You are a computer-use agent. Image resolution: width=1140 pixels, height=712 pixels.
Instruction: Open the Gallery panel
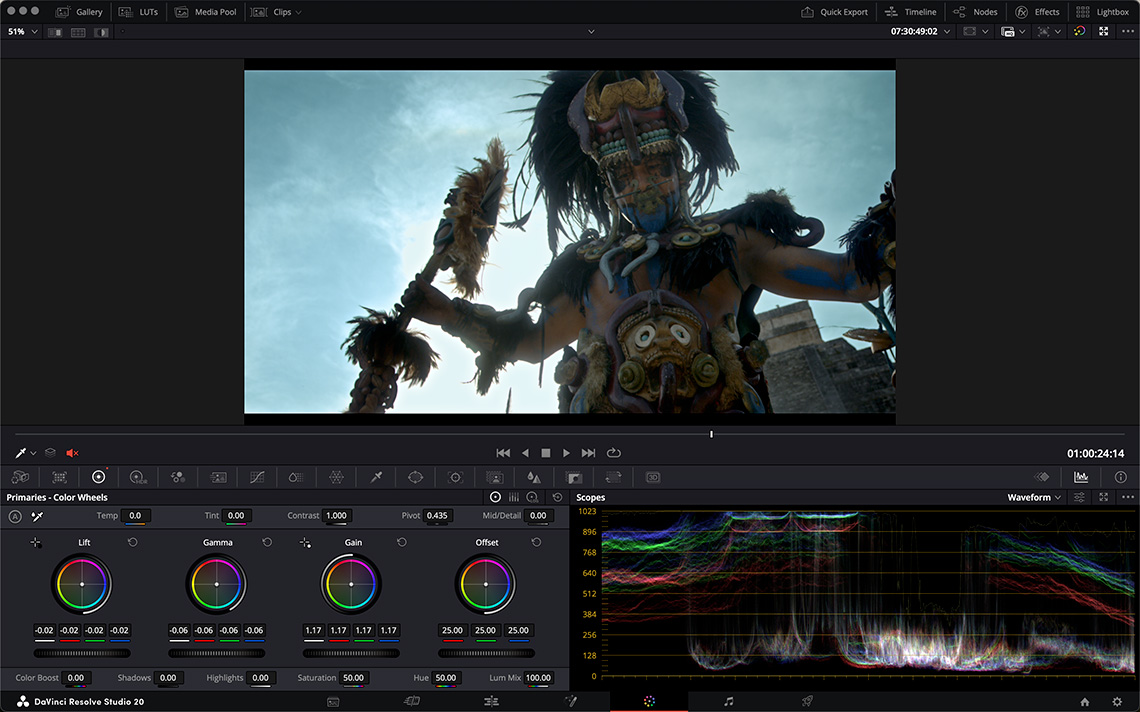pos(79,12)
